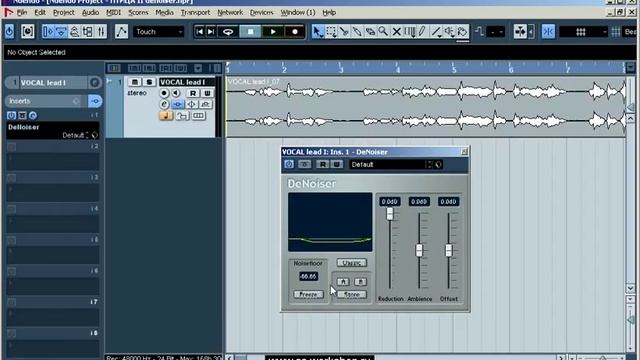
Task: Open the Network menu
Action: coord(230,13)
